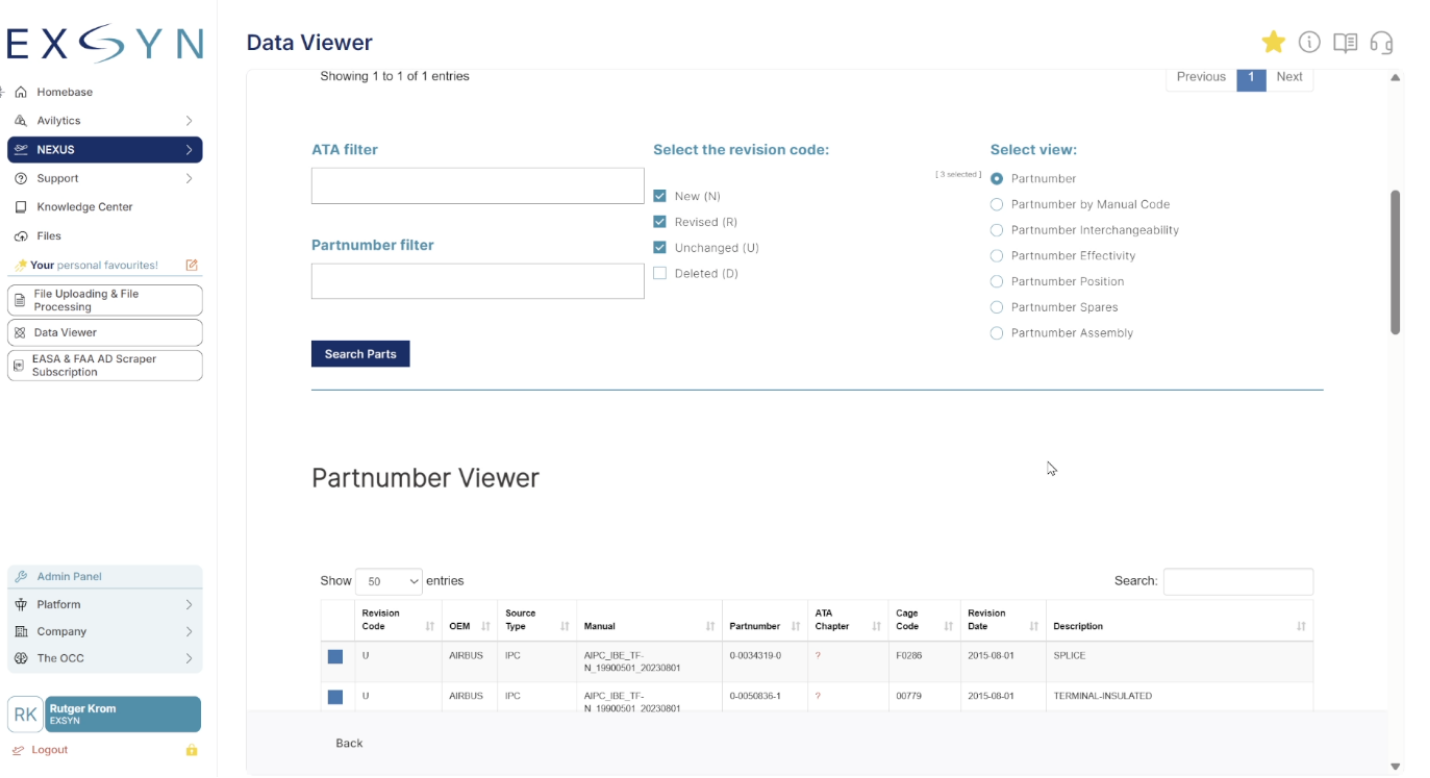Select the Partnumber Interchangeability radio button
The width and height of the screenshot is (1430, 778).
click(996, 230)
